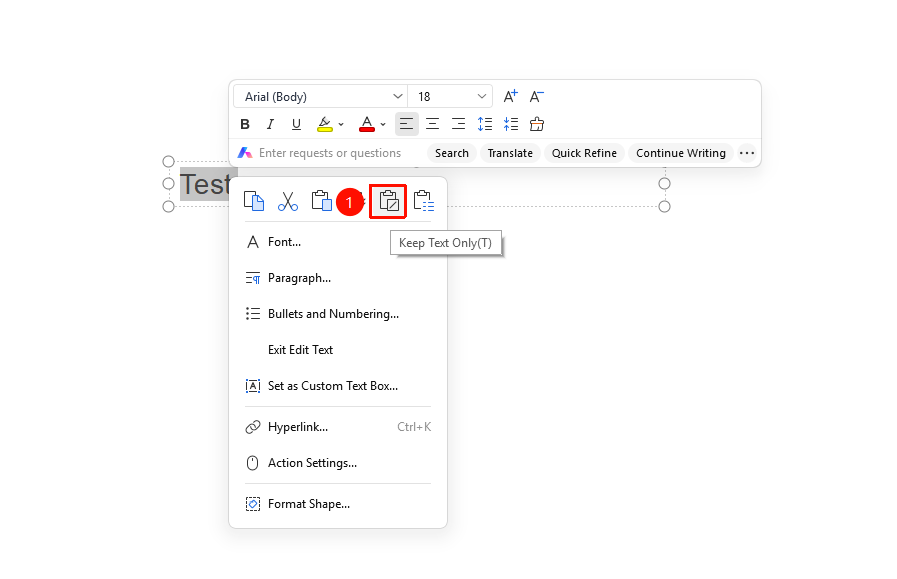
Task: Expand the font color dropdown arrow
Action: pos(383,124)
